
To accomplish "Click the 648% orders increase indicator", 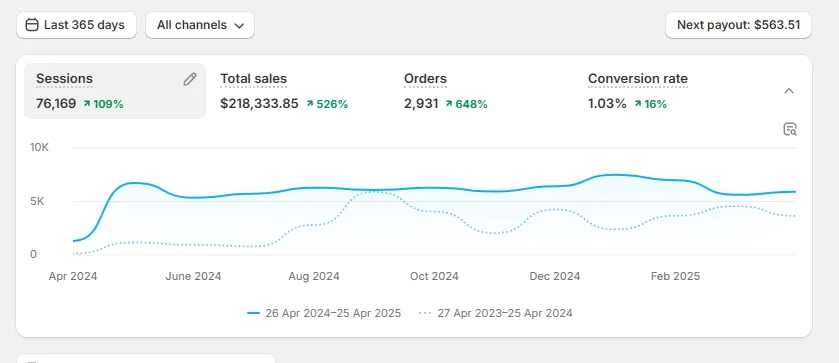I will [466, 104].
